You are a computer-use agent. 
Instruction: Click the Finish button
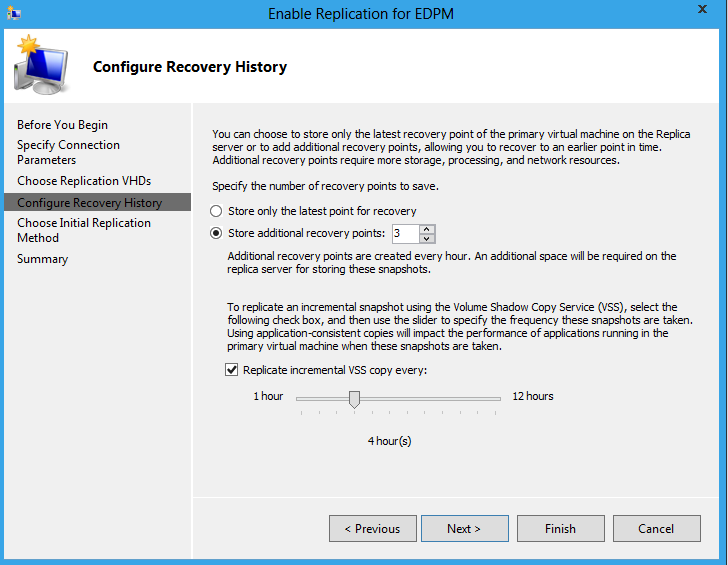click(x=561, y=528)
